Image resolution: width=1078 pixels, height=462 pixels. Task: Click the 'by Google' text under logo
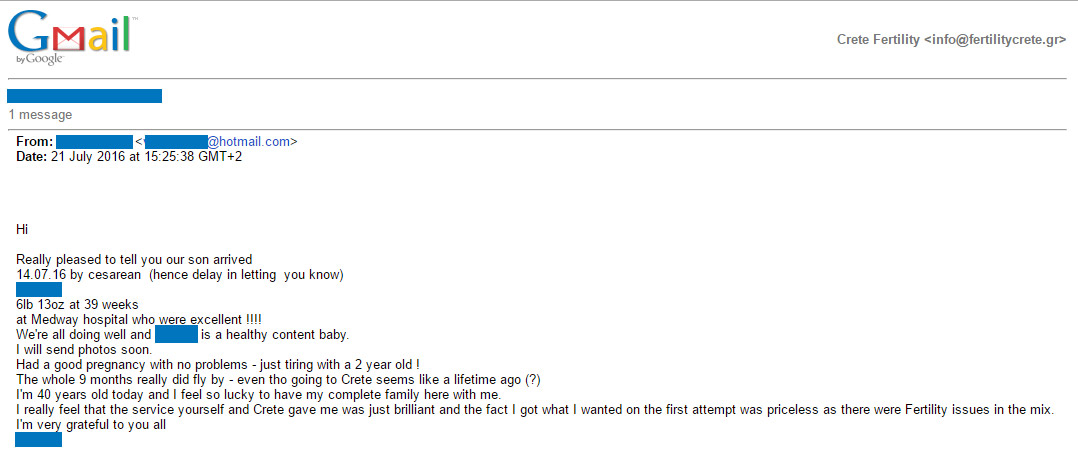pyautogui.click(x=40, y=59)
